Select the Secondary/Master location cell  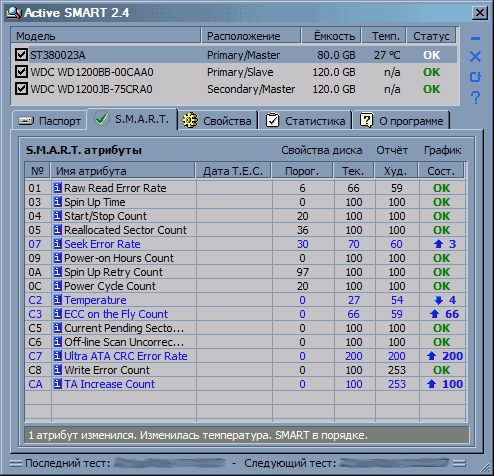251,89
